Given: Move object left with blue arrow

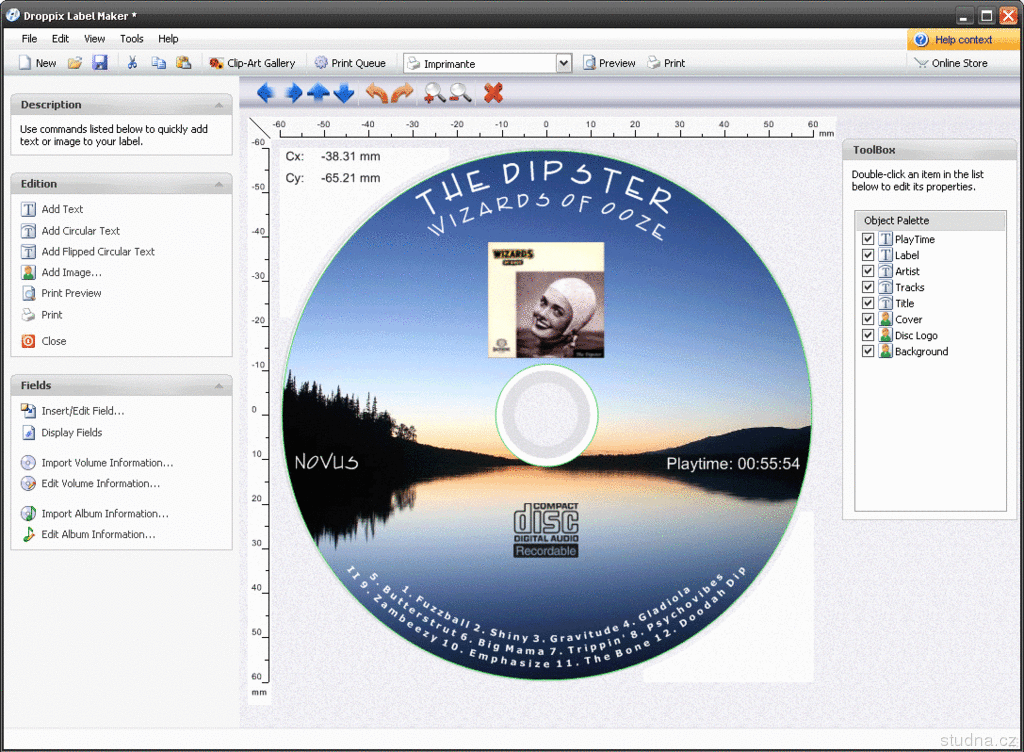Looking at the screenshot, I should coord(265,93).
